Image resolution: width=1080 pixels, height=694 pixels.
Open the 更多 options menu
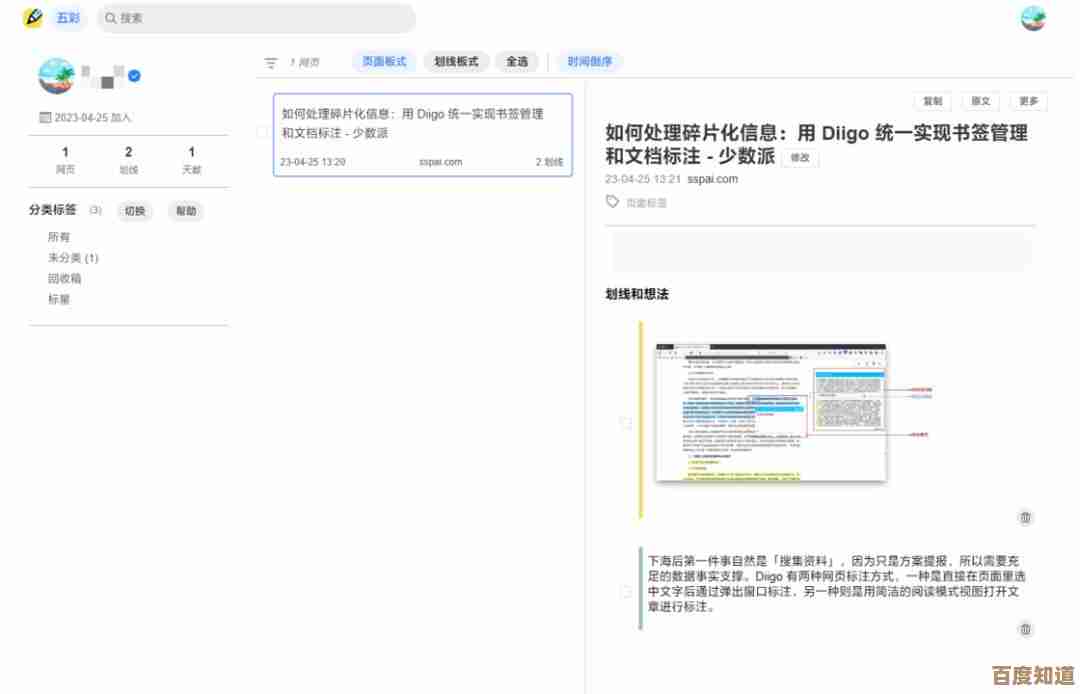click(x=1028, y=101)
